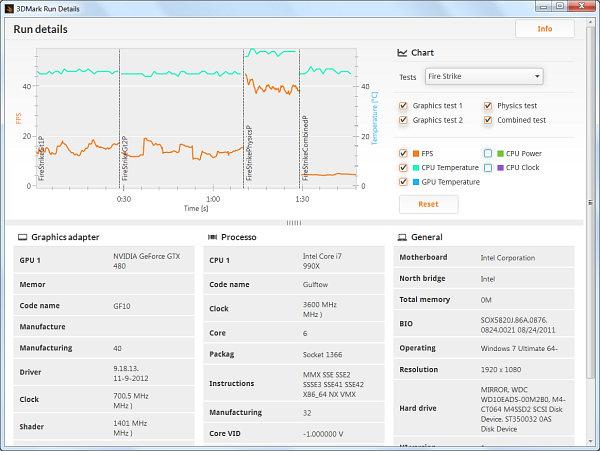This screenshot has width=600, height=451.
Task: Click the scrollbar up arrow
Action: [591, 23]
